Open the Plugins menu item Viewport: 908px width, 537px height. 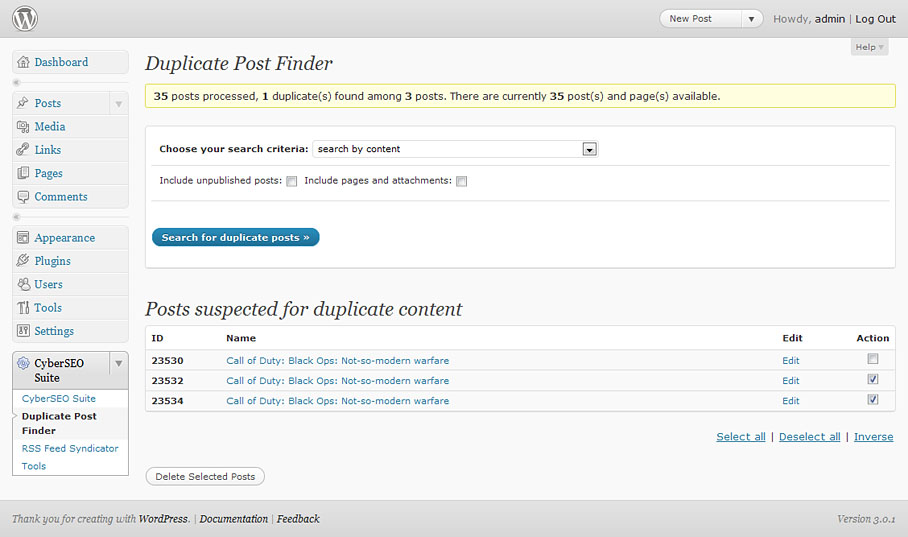(52, 261)
